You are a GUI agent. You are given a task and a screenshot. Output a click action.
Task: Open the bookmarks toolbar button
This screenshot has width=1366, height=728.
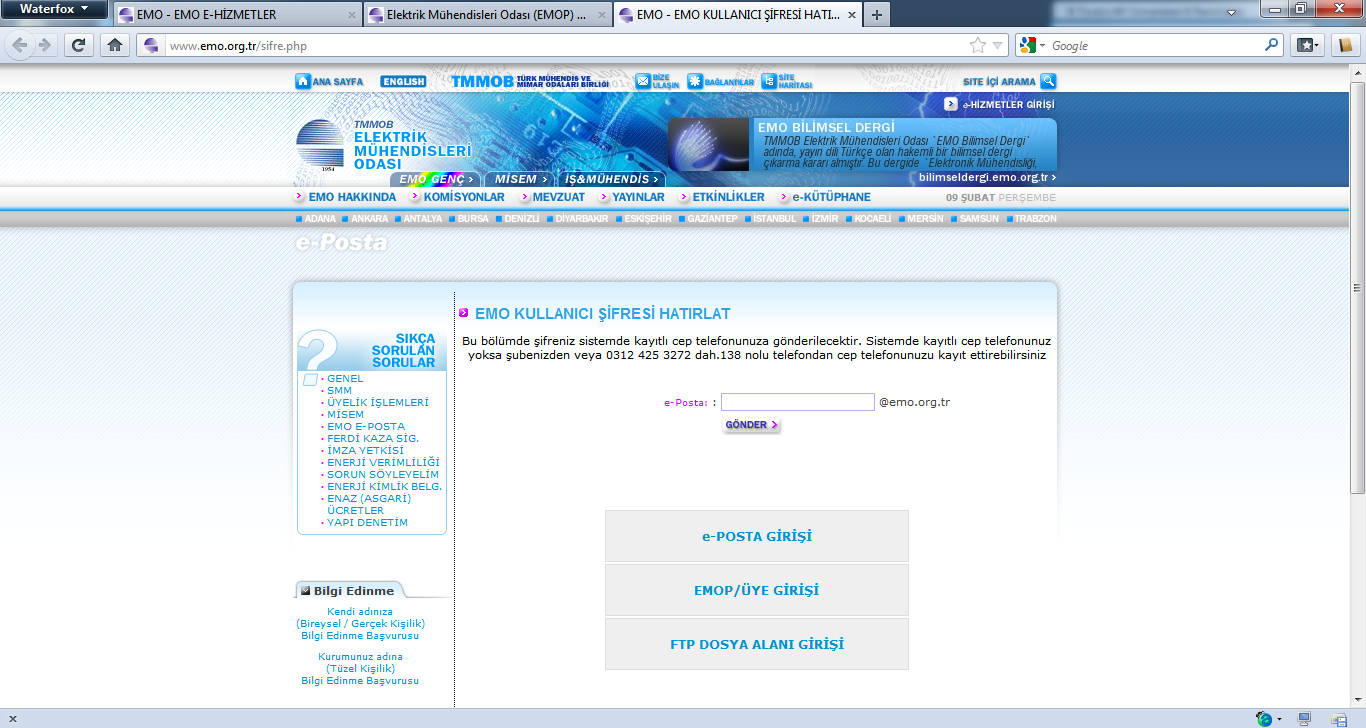point(1307,45)
